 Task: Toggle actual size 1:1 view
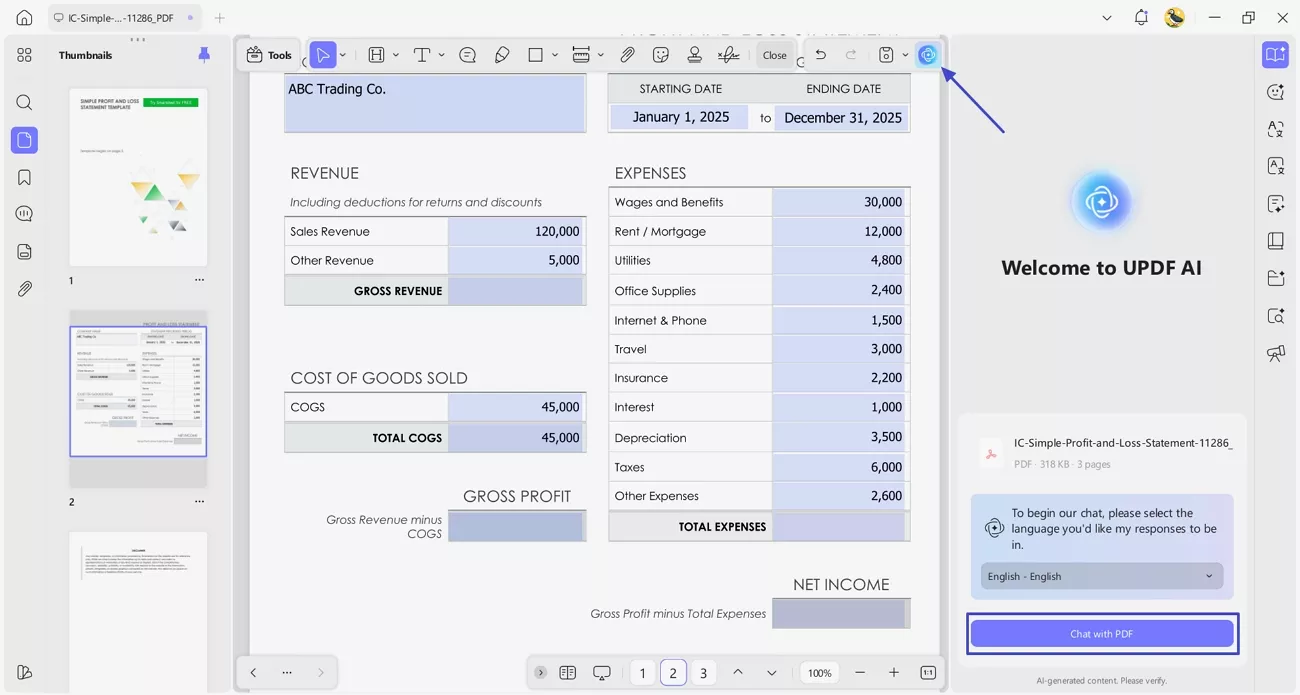click(927, 673)
